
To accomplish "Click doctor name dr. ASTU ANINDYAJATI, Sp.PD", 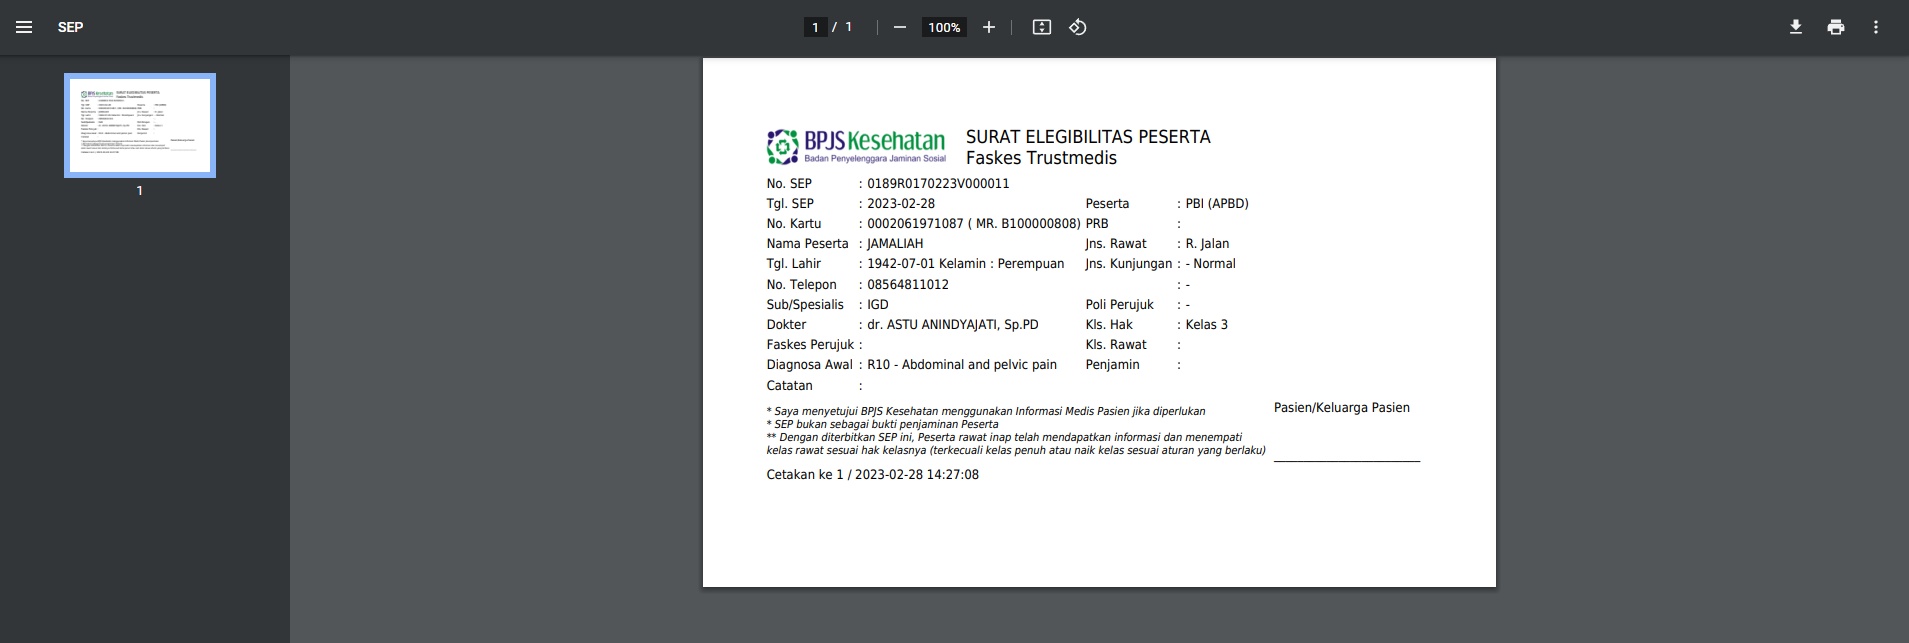I will pos(953,325).
